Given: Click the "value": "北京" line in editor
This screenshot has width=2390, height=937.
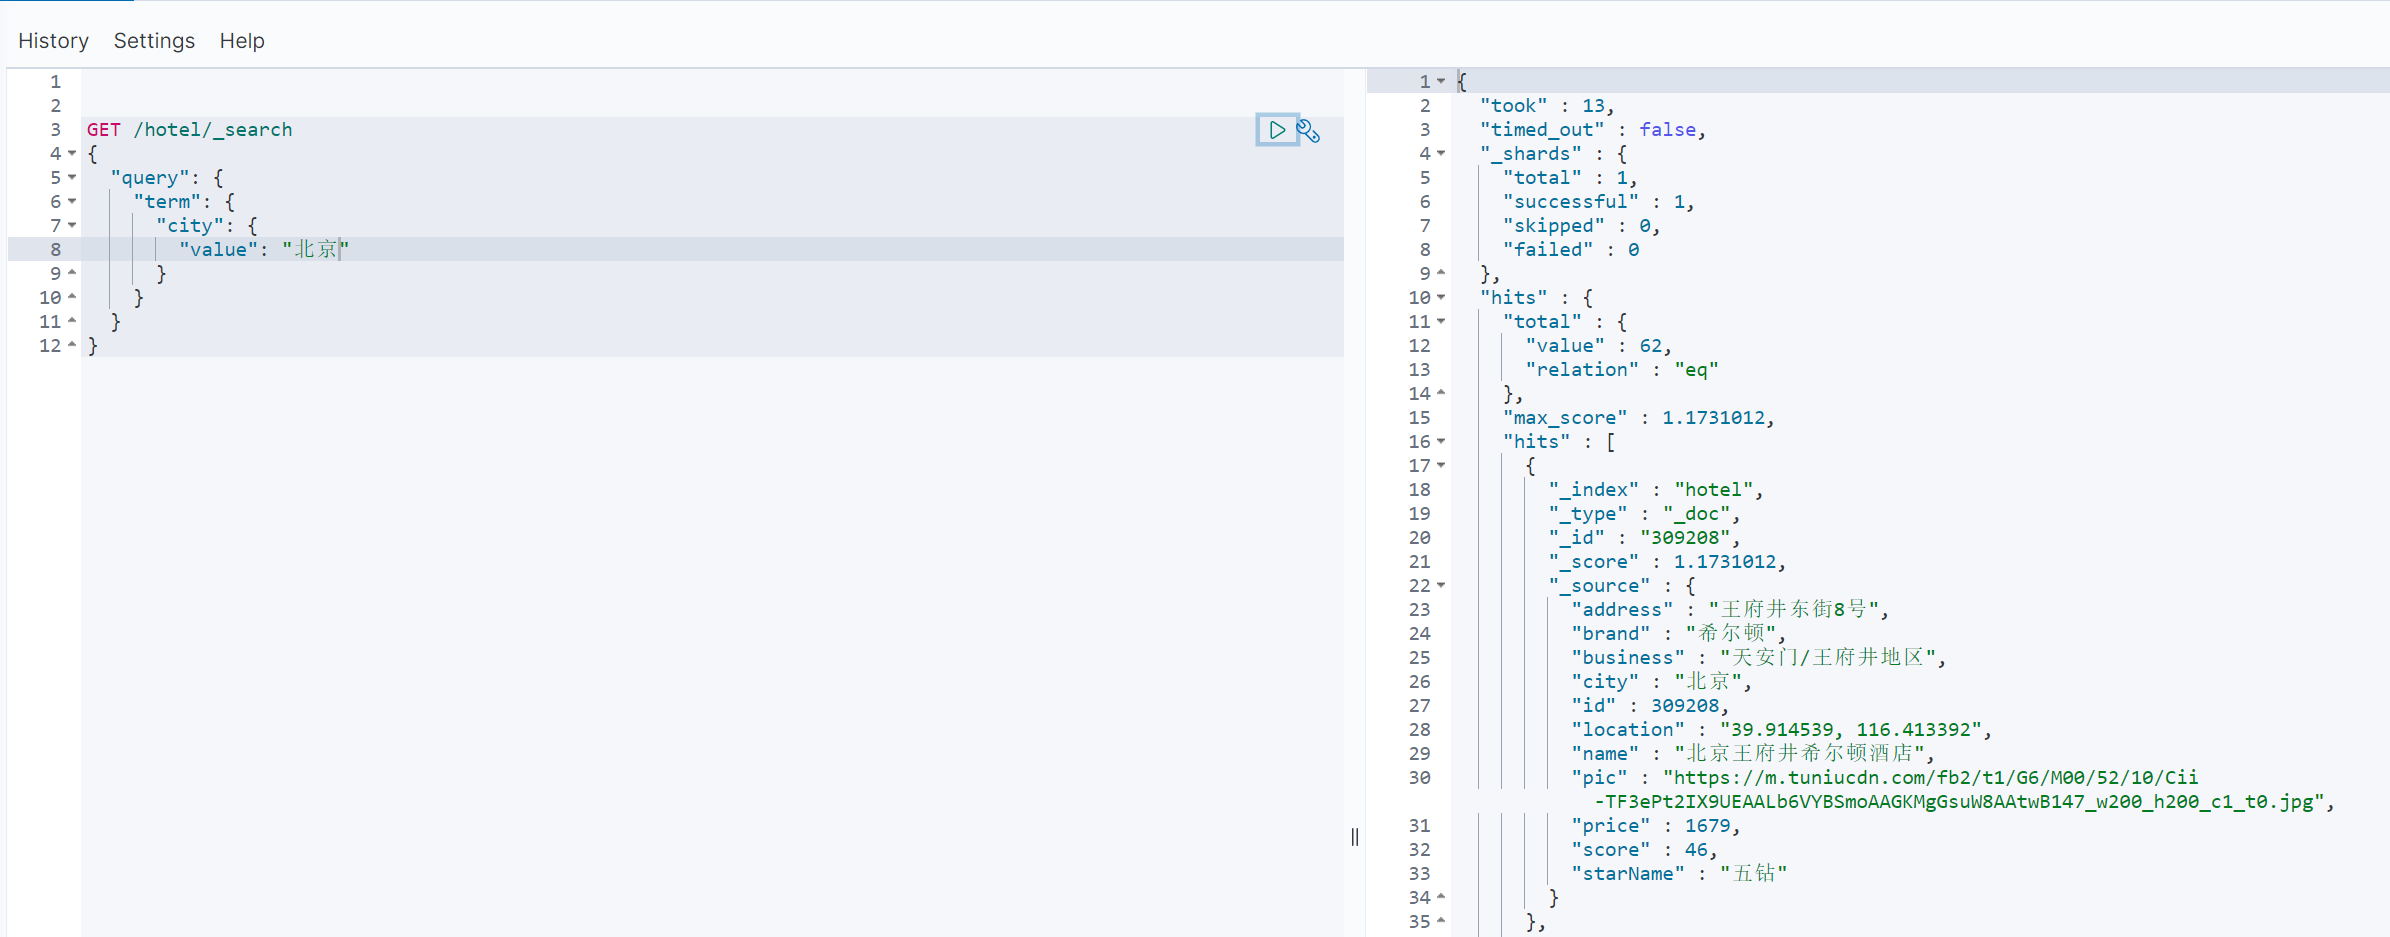Looking at the screenshot, I should click(264, 249).
